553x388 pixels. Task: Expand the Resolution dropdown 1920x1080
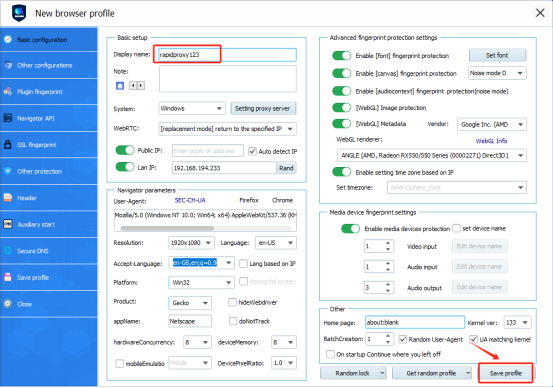coord(191,243)
